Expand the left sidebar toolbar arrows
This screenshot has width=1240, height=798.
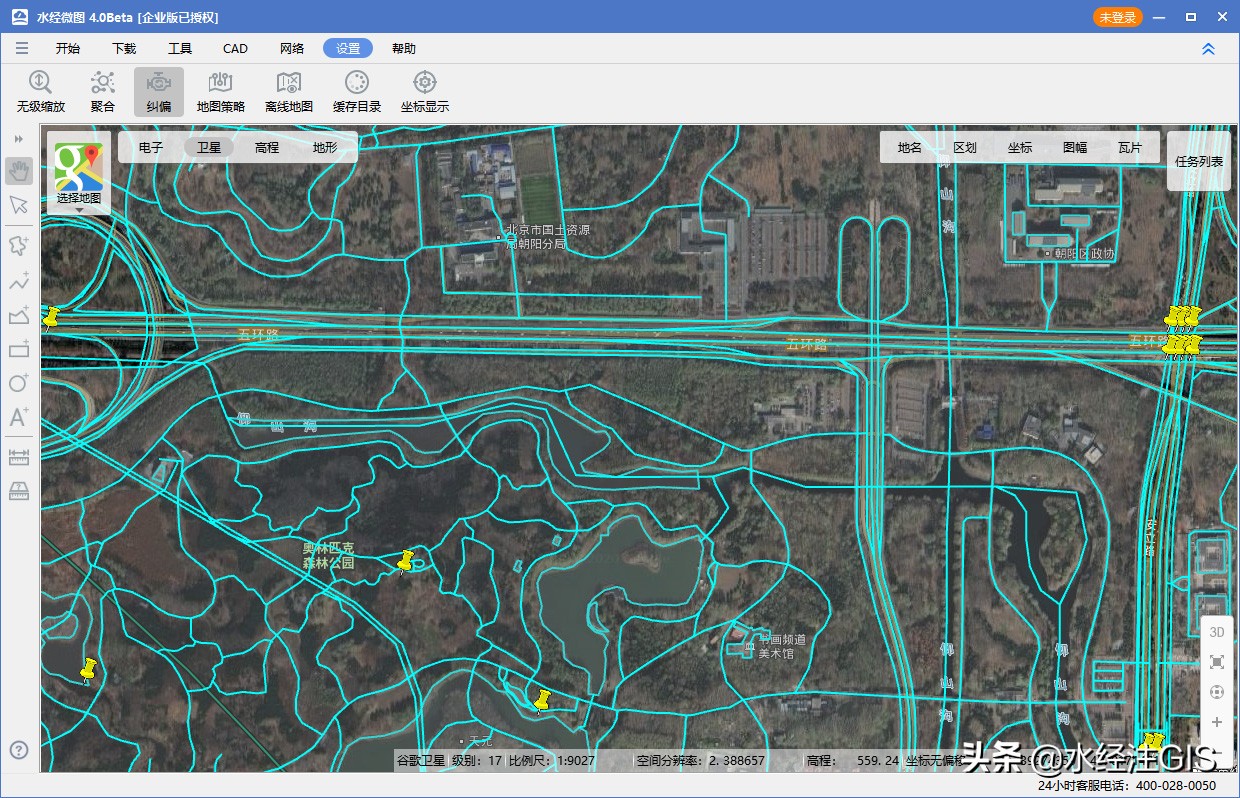click(19, 139)
